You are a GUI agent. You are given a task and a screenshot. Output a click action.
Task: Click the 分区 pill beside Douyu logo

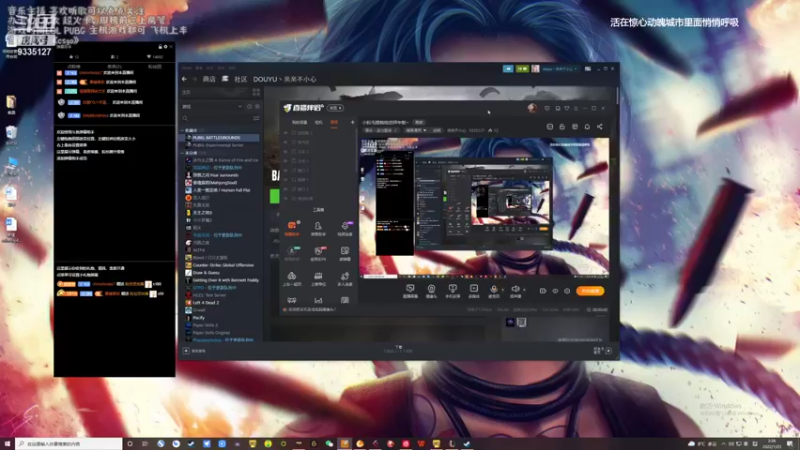click(x=335, y=108)
